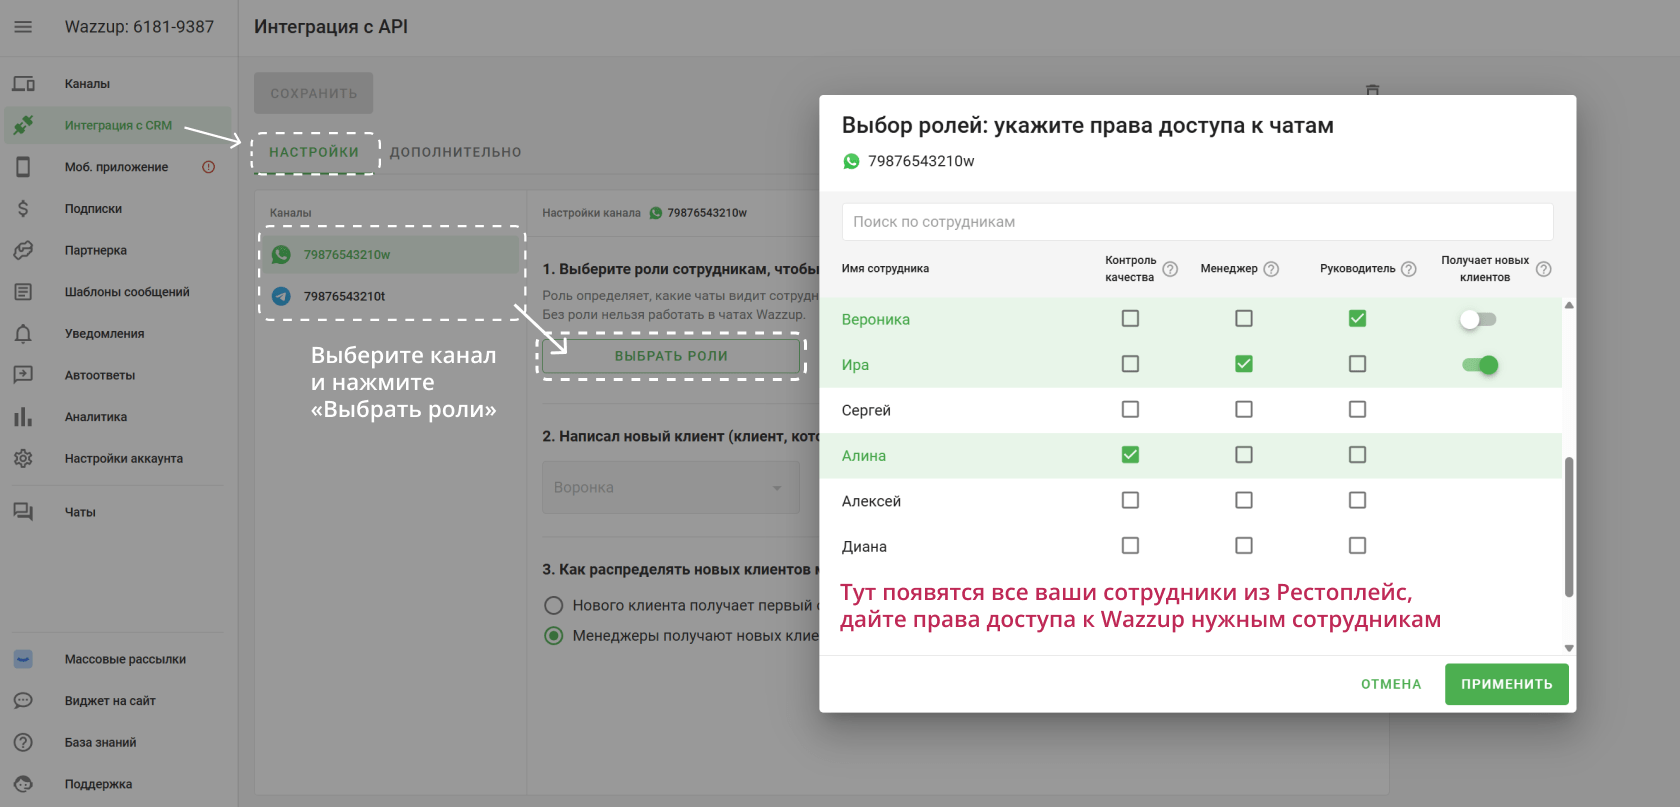Click the Применить button
This screenshot has height=807, width=1680.
coord(1507,684)
